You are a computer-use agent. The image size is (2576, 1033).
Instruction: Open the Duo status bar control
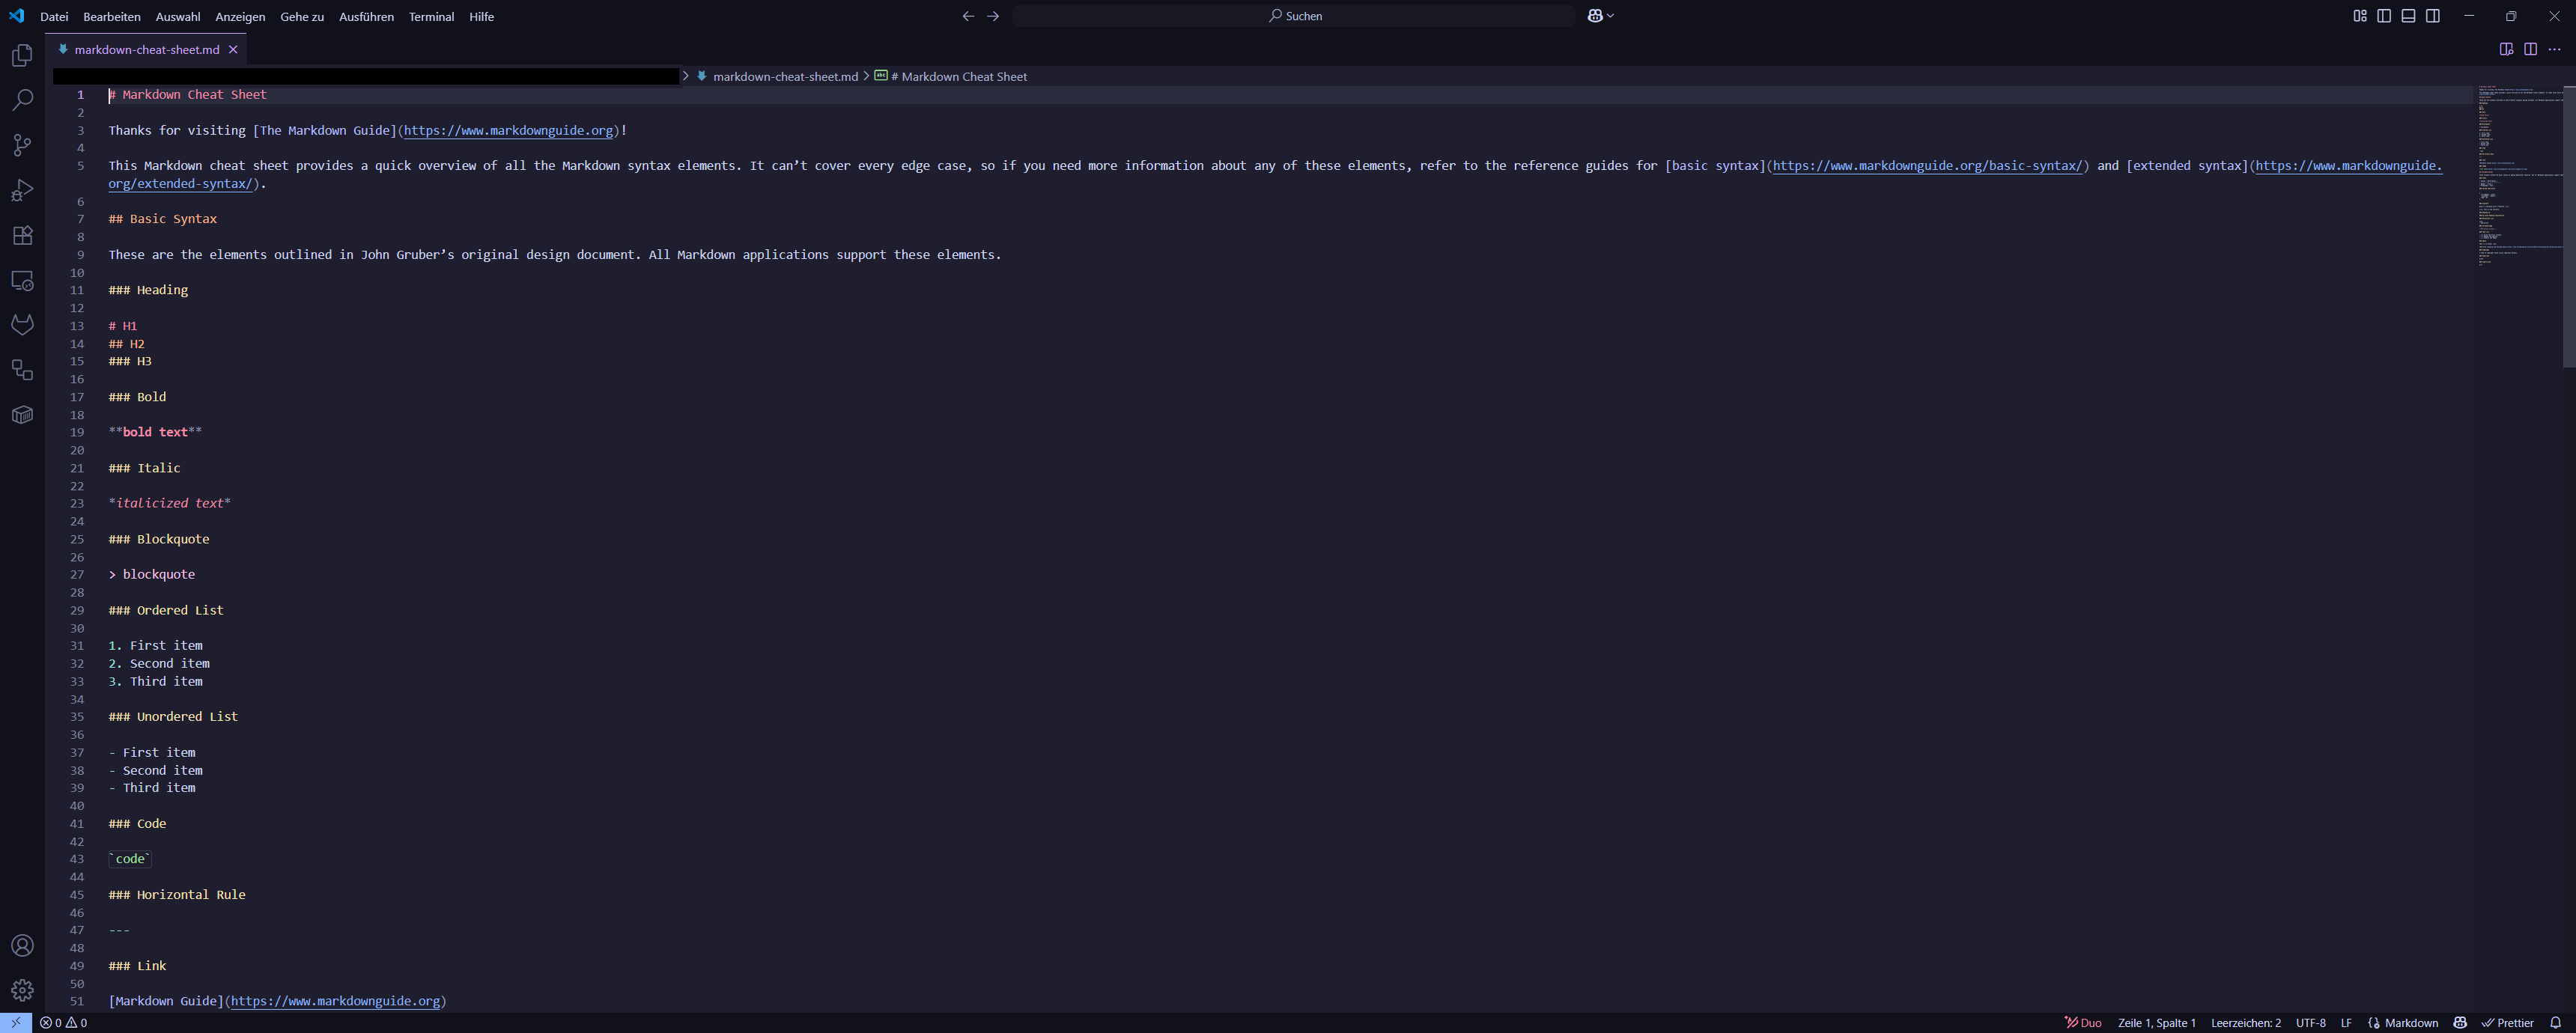2083,1023
